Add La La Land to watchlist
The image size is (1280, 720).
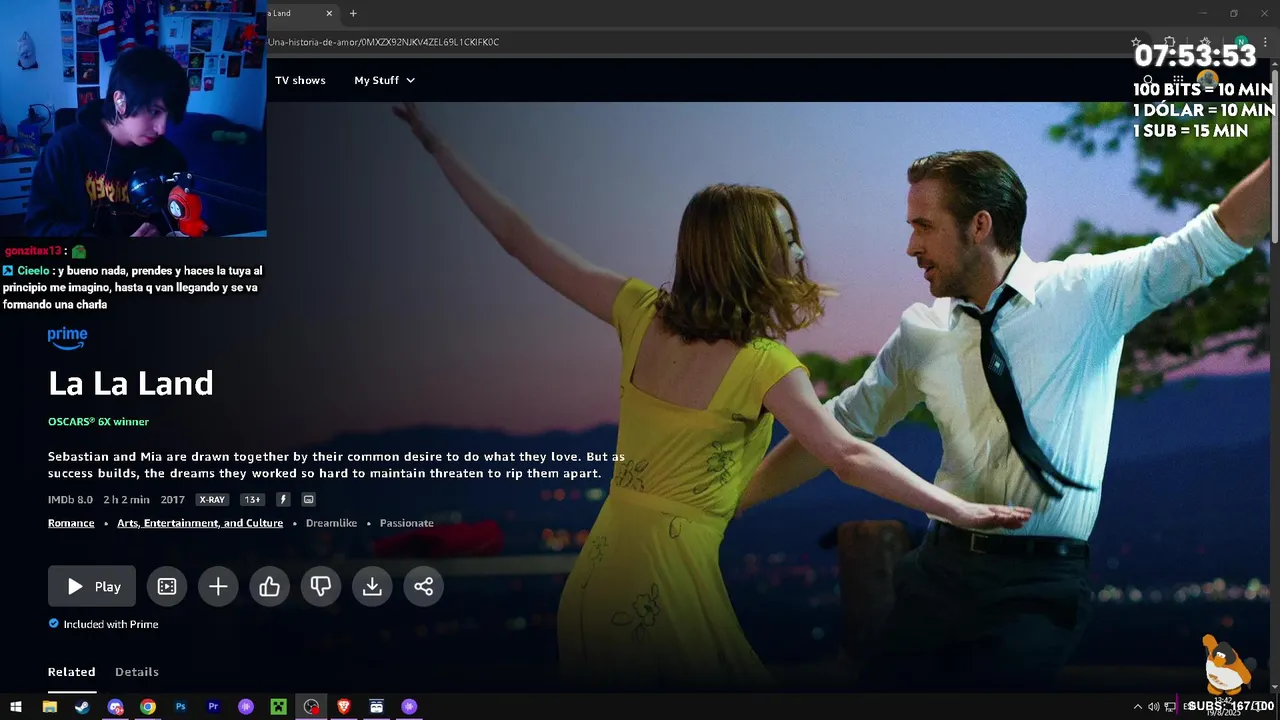tap(218, 587)
